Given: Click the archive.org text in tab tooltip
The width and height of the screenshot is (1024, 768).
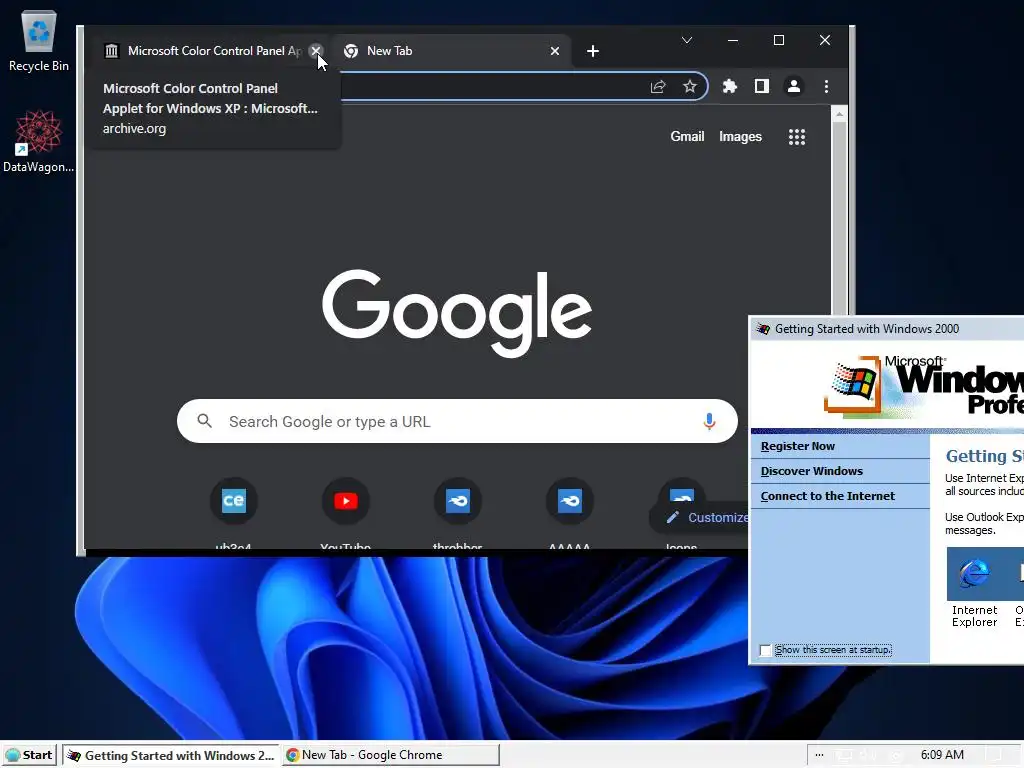Looking at the screenshot, I should click(134, 129).
